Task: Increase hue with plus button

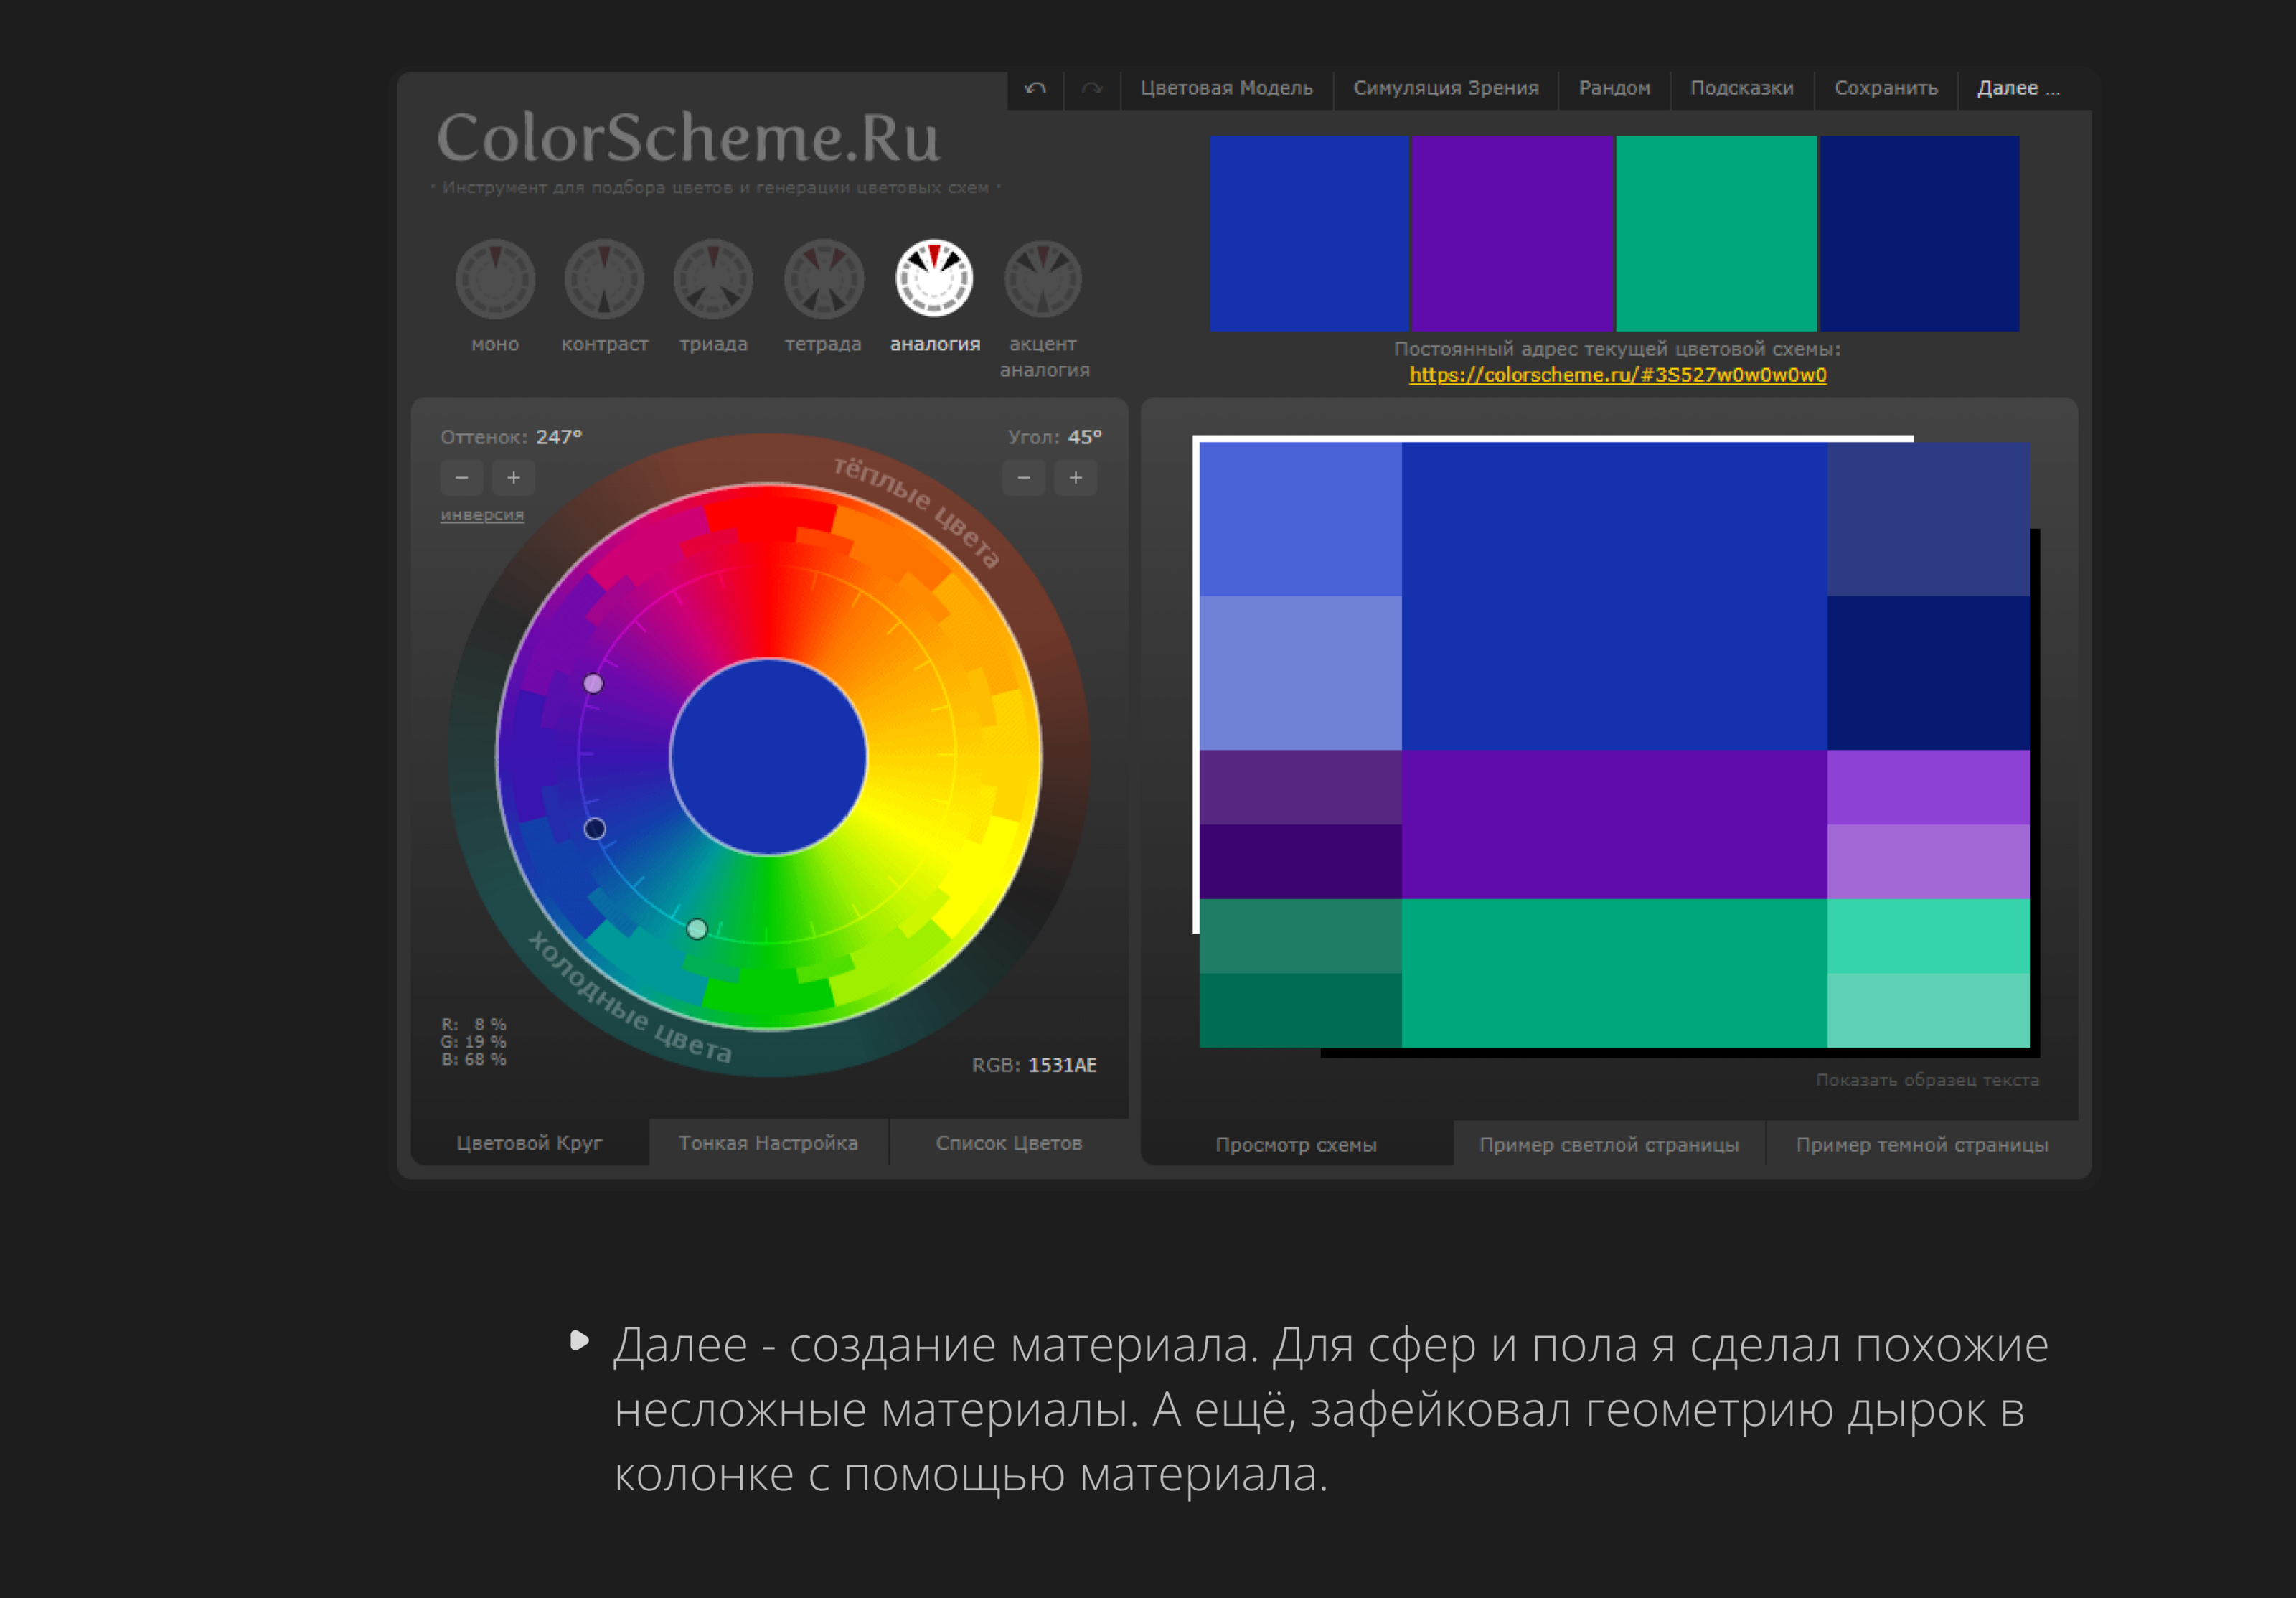Action: (x=513, y=478)
